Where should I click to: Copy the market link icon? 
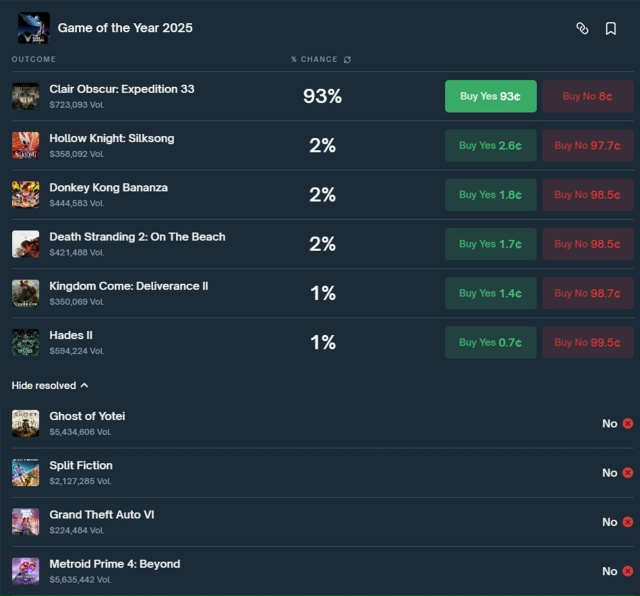tap(582, 28)
